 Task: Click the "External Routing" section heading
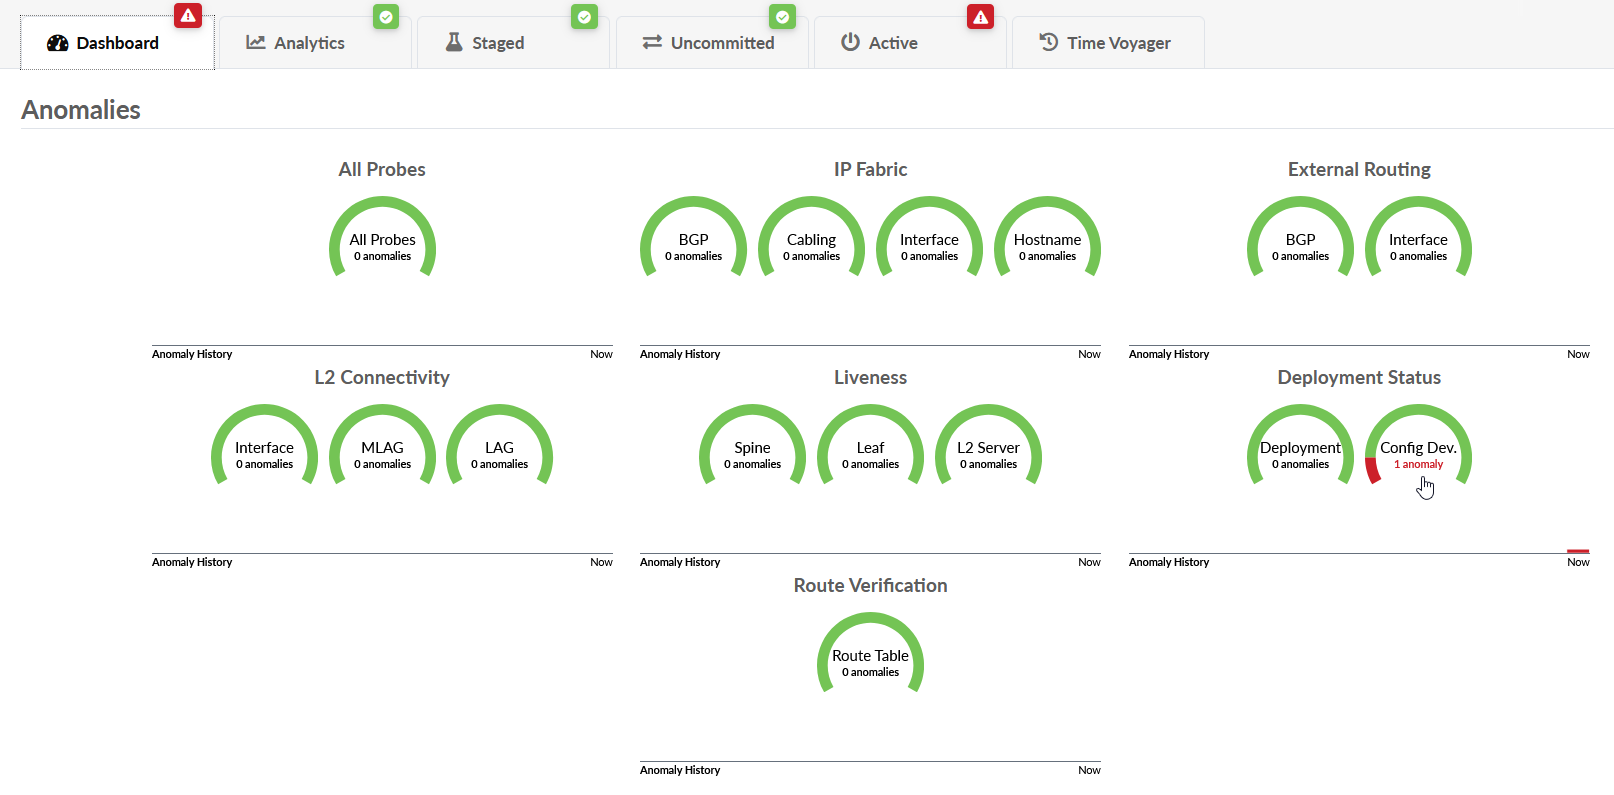1359,170
